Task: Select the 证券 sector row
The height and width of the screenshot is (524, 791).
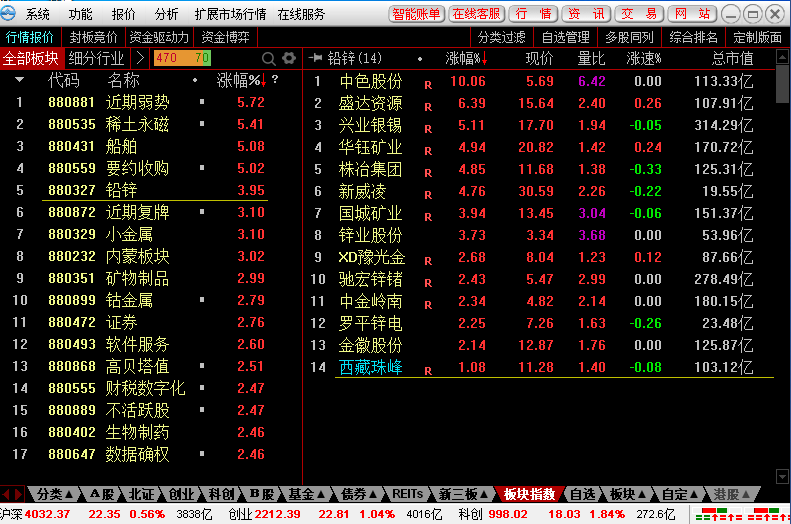Action: (151, 322)
